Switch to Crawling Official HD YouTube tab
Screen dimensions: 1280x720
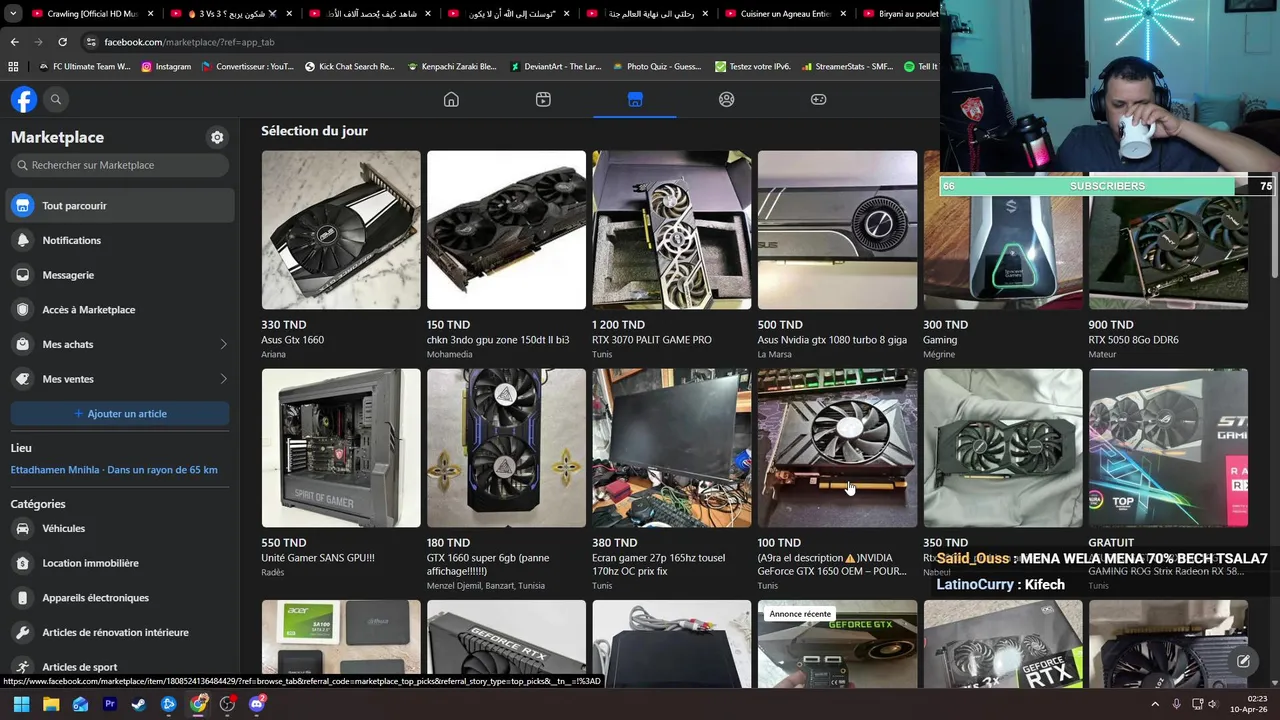(92, 14)
